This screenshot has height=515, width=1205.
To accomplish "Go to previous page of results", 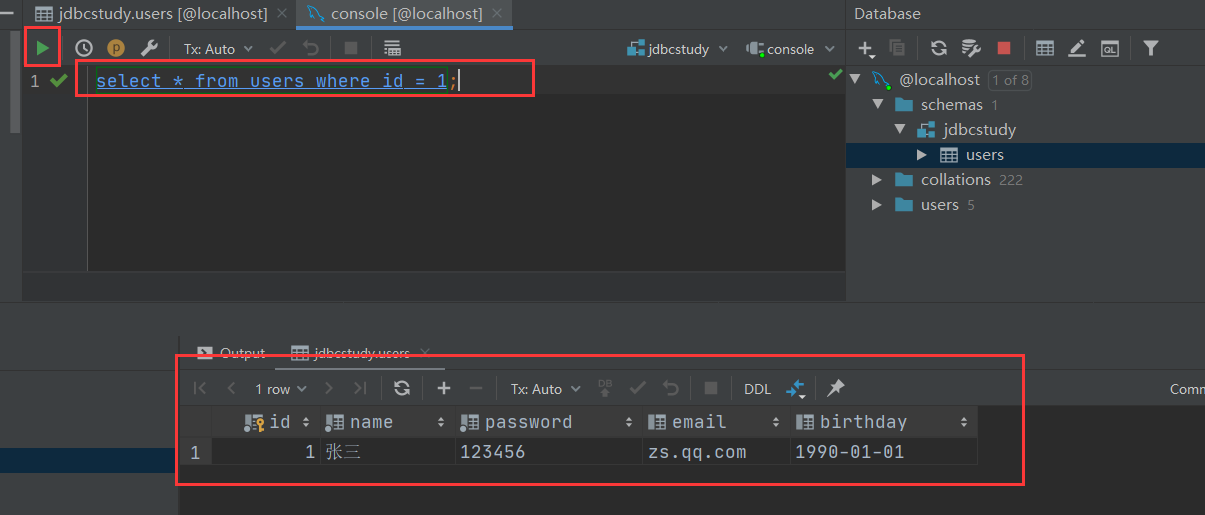I will click(232, 388).
